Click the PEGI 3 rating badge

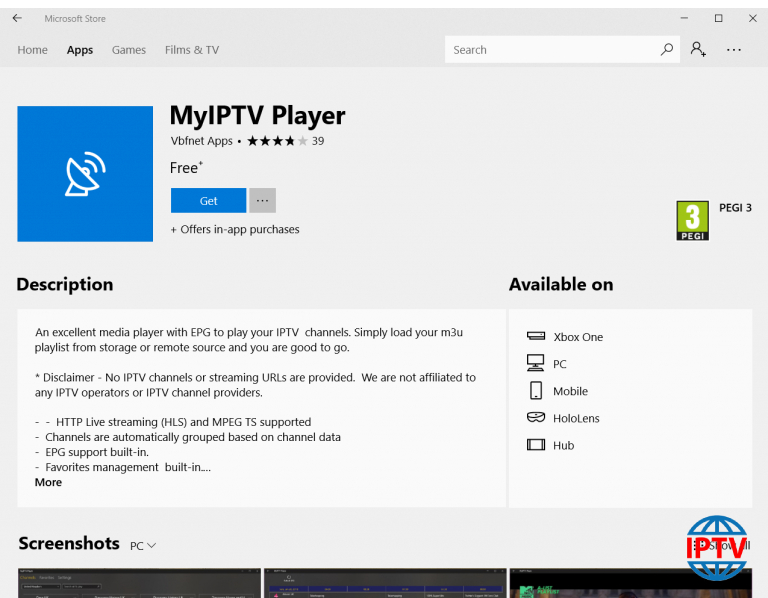pos(693,221)
